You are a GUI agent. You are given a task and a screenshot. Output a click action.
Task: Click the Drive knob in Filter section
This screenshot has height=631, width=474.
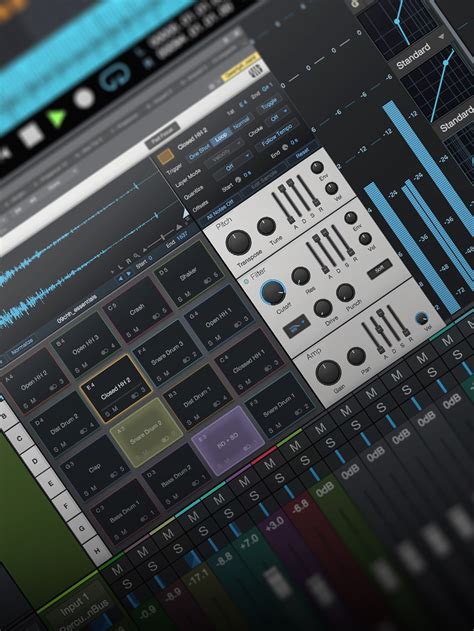(323, 308)
